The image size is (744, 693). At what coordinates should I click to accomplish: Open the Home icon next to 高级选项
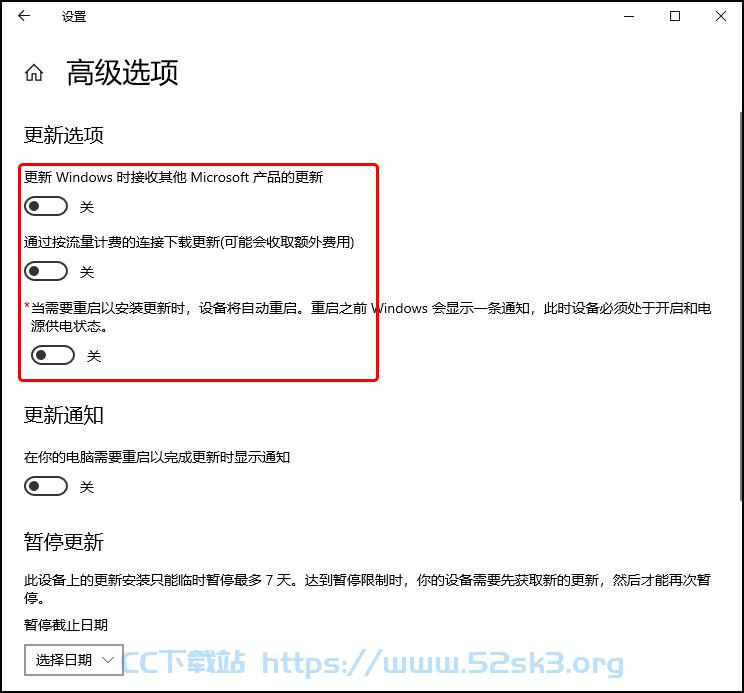pyautogui.click(x=34, y=73)
